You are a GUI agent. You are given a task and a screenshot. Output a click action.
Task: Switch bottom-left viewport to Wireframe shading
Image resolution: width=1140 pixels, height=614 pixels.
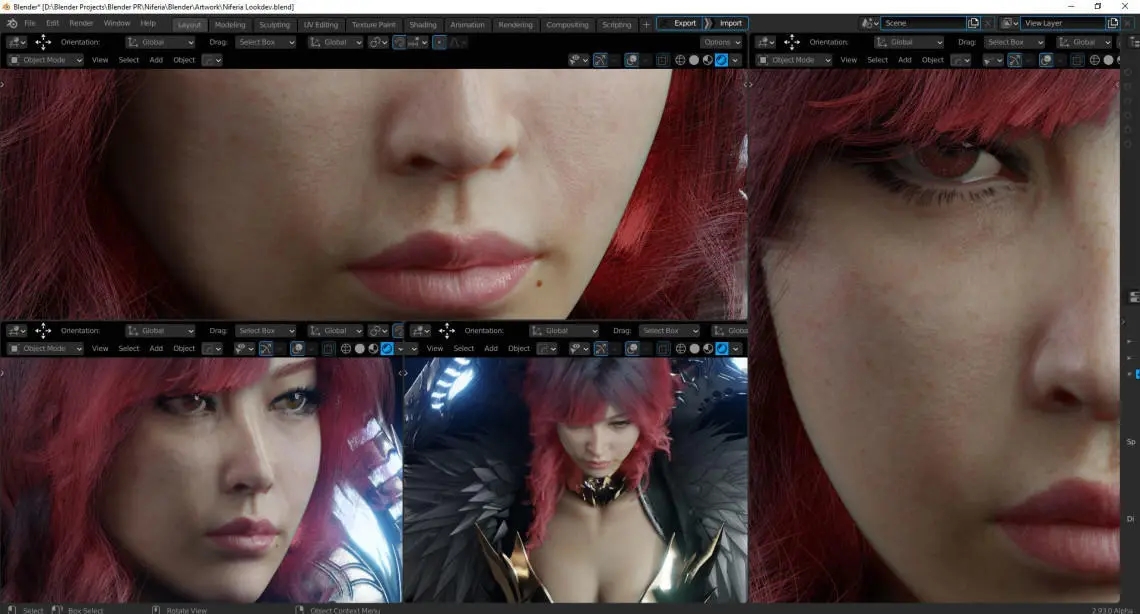tap(346, 349)
